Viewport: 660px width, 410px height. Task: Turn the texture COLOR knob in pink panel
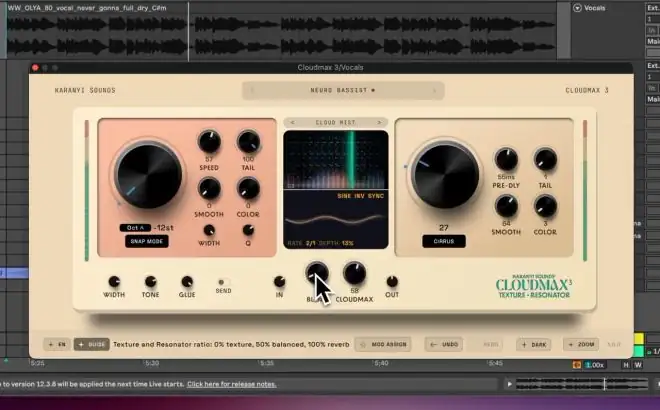[x=248, y=189]
